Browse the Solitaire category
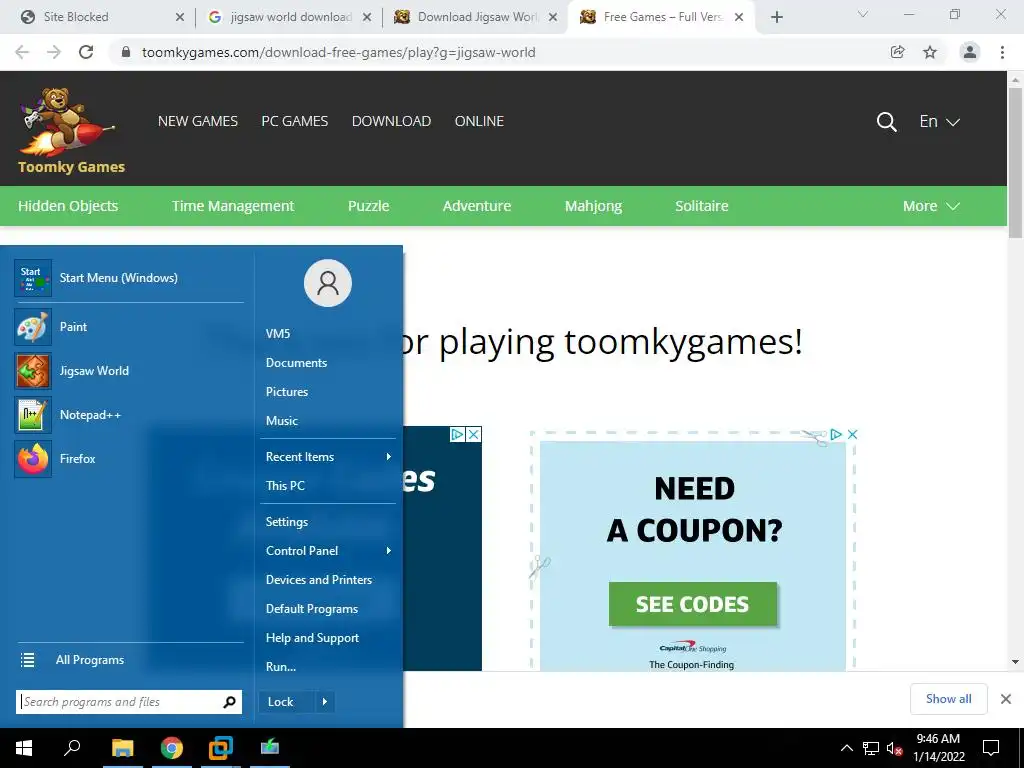 click(701, 206)
